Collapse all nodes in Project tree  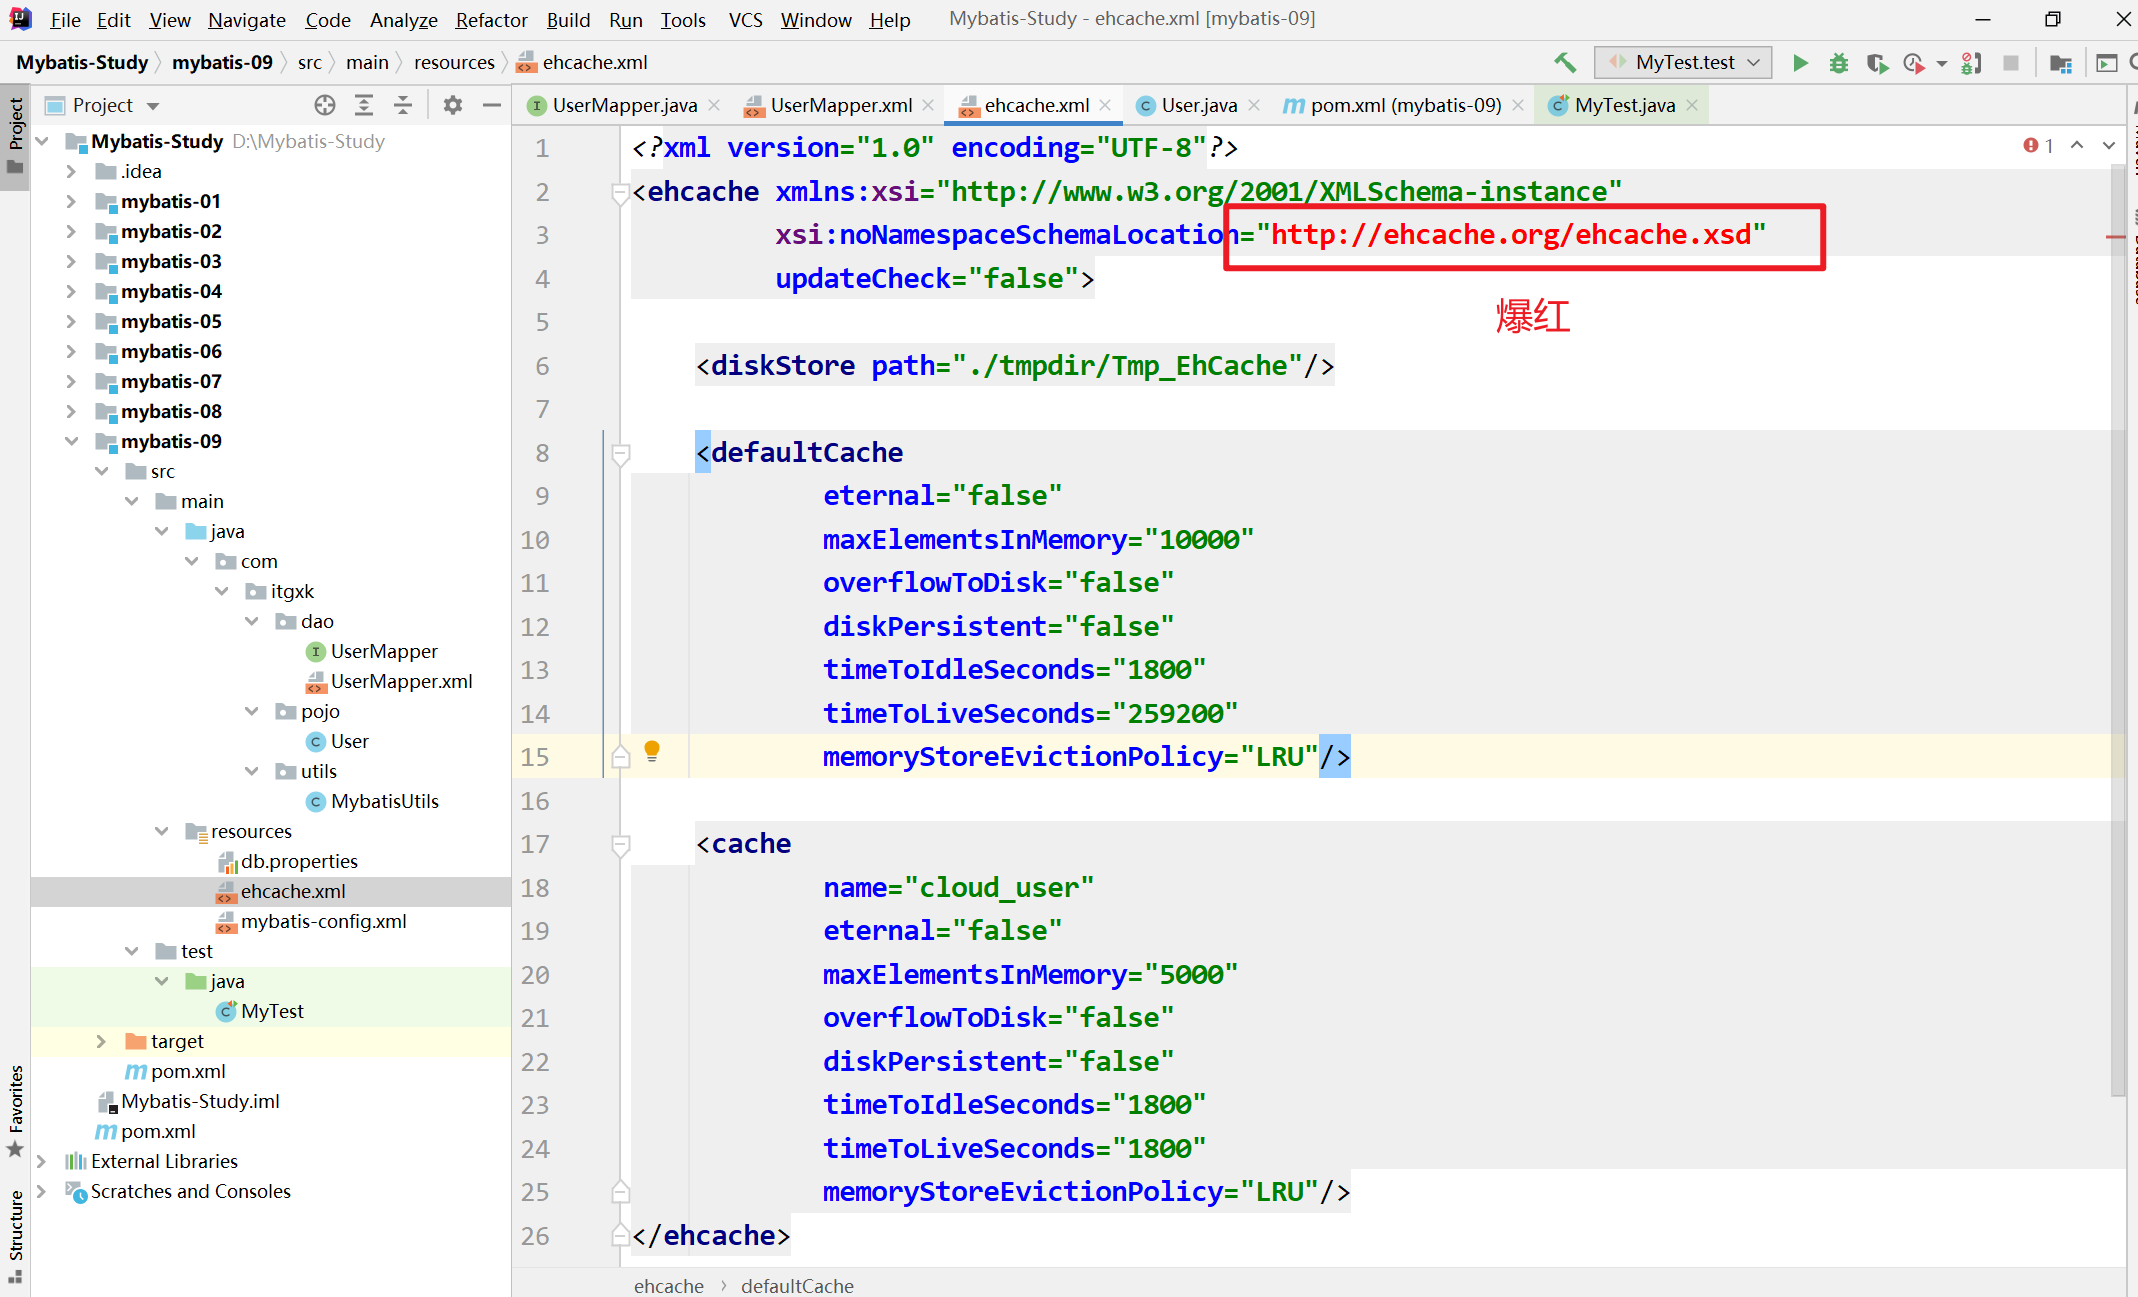(x=403, y=105)
